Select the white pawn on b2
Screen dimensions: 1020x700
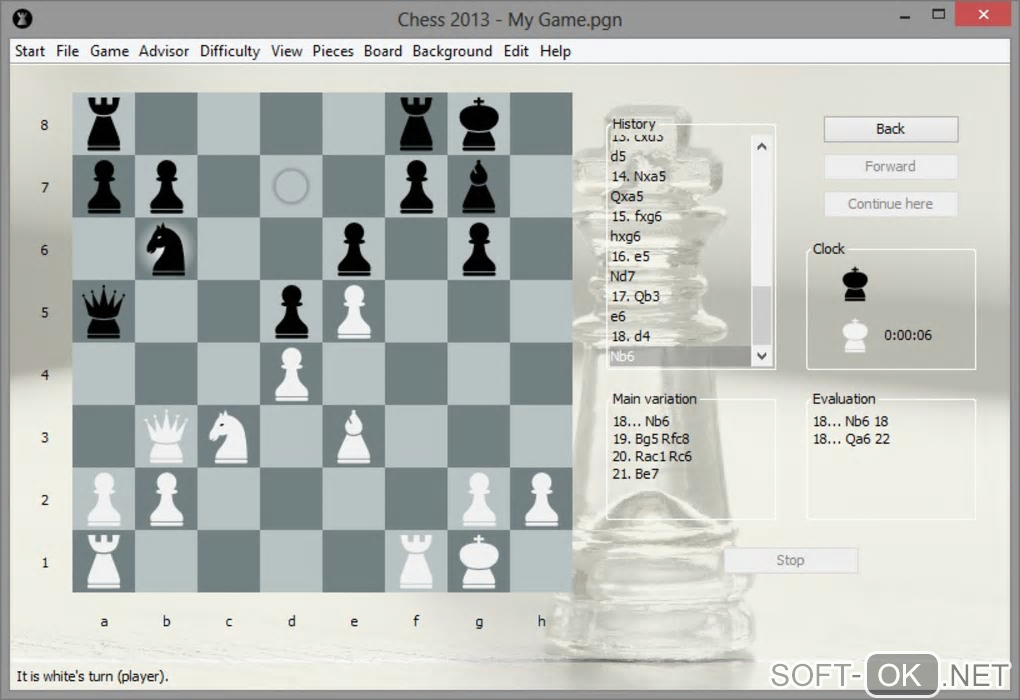(x=167, y=499)
